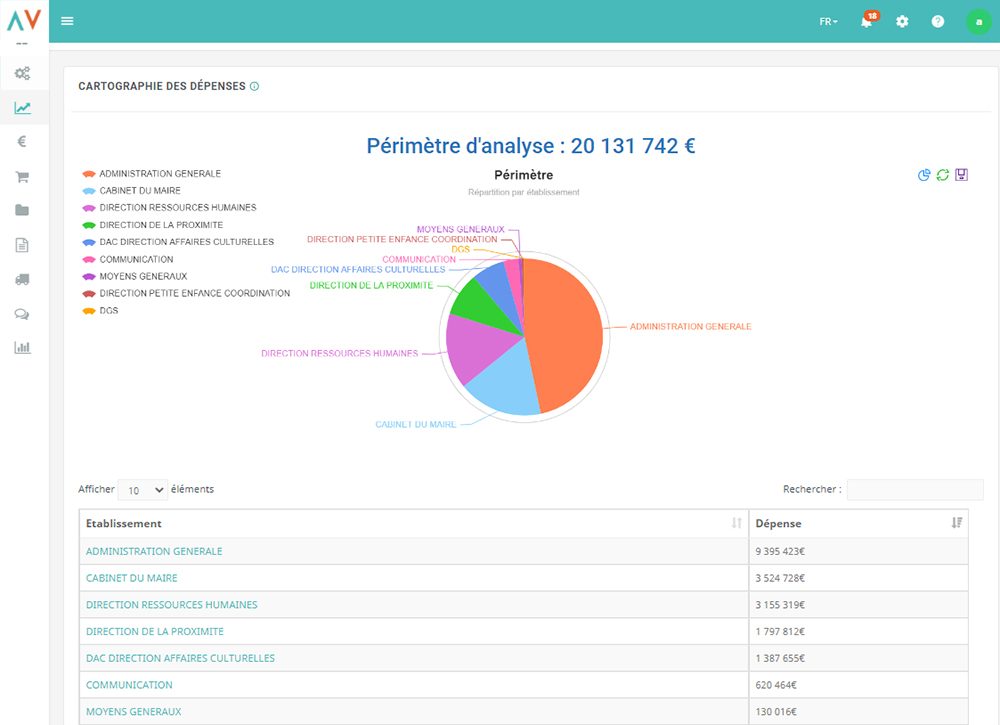Save the chart with purple disk icon
The image size is (1000, 725).
pyautogui.click(x=962, y=175)
